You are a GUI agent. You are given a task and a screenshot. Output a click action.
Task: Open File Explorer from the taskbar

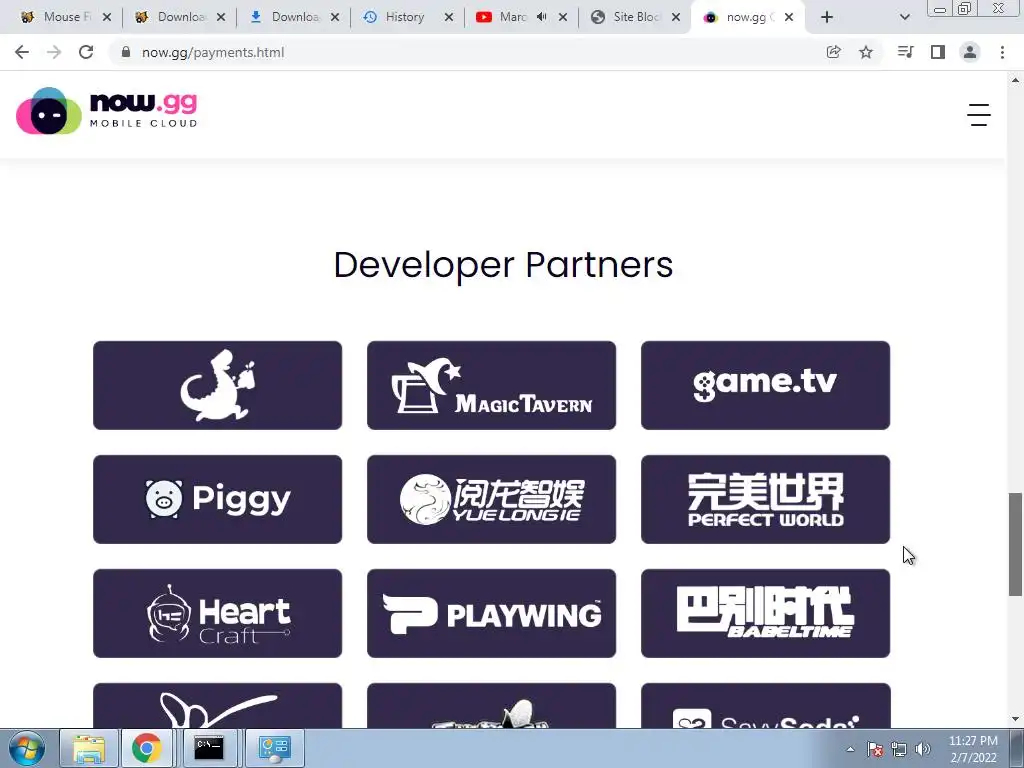pos(89,748)
